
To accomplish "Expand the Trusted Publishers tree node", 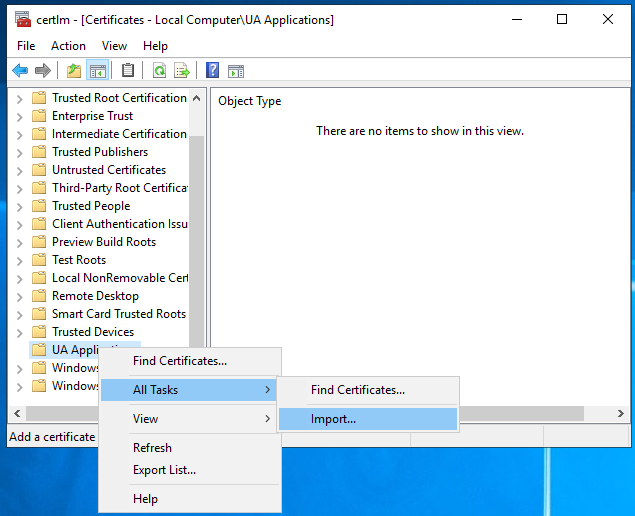I will tap(19, 152).
